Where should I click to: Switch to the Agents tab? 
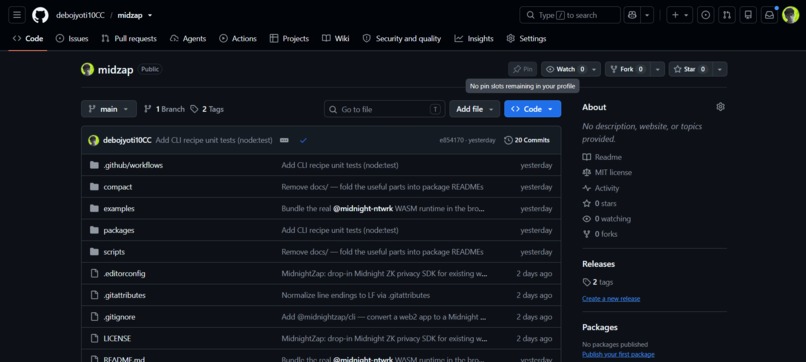pyautogui.click(x=188, y=39)
